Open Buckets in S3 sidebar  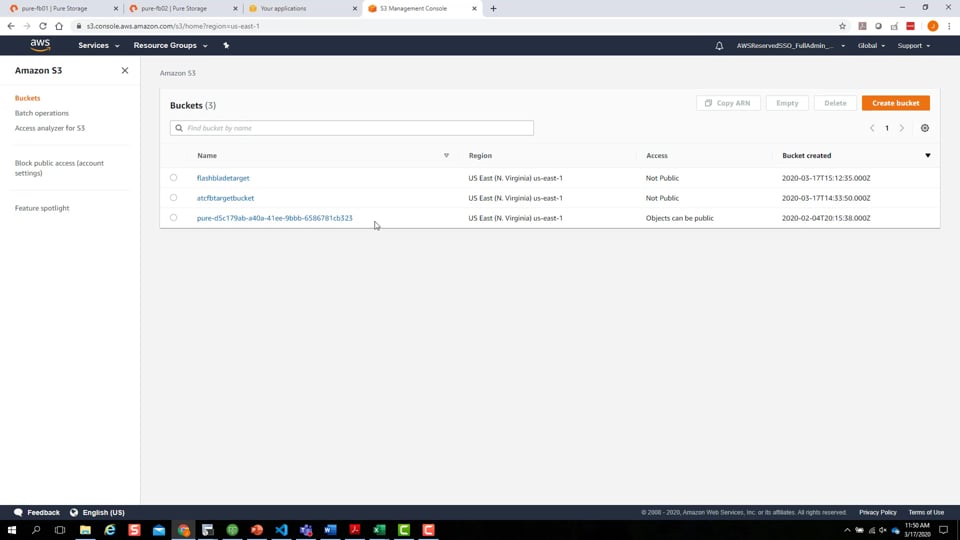(x=28, y=98)
